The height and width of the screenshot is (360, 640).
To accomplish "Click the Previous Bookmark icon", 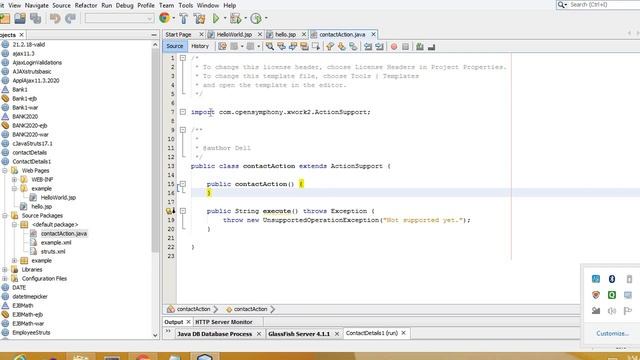I will [x=330, y=47].
